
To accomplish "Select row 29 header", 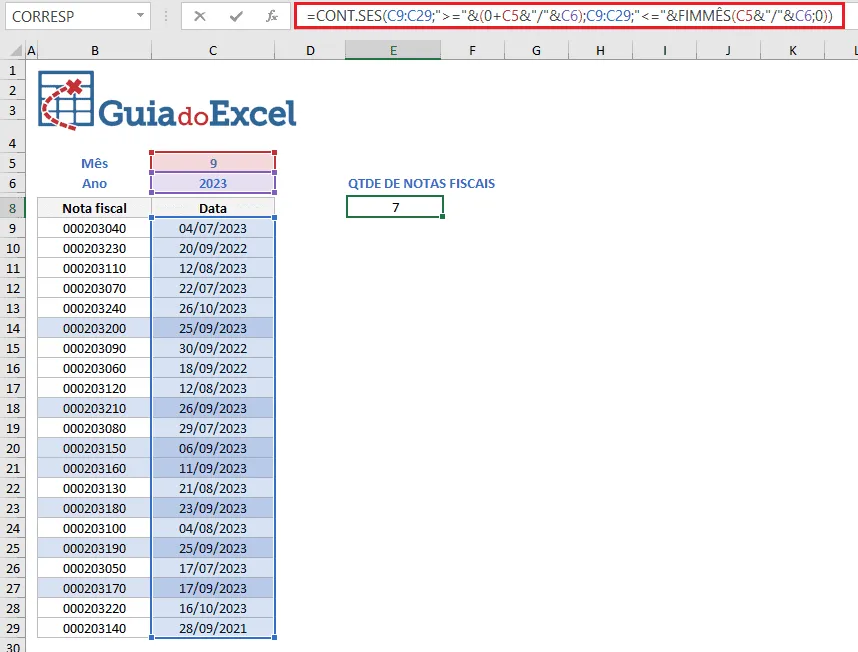I will (x=13, y=628).
